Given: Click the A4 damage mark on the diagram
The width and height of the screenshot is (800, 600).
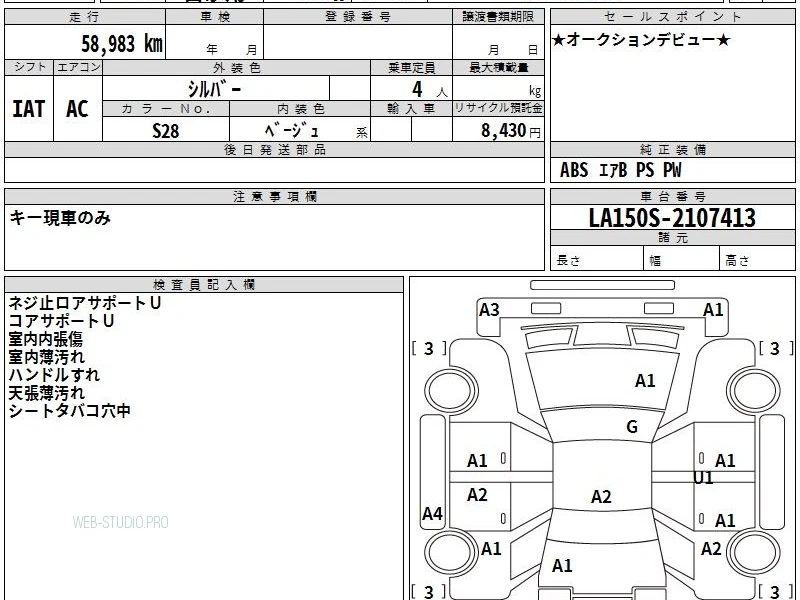Looking at the screenshot, I should click(432, 514).
